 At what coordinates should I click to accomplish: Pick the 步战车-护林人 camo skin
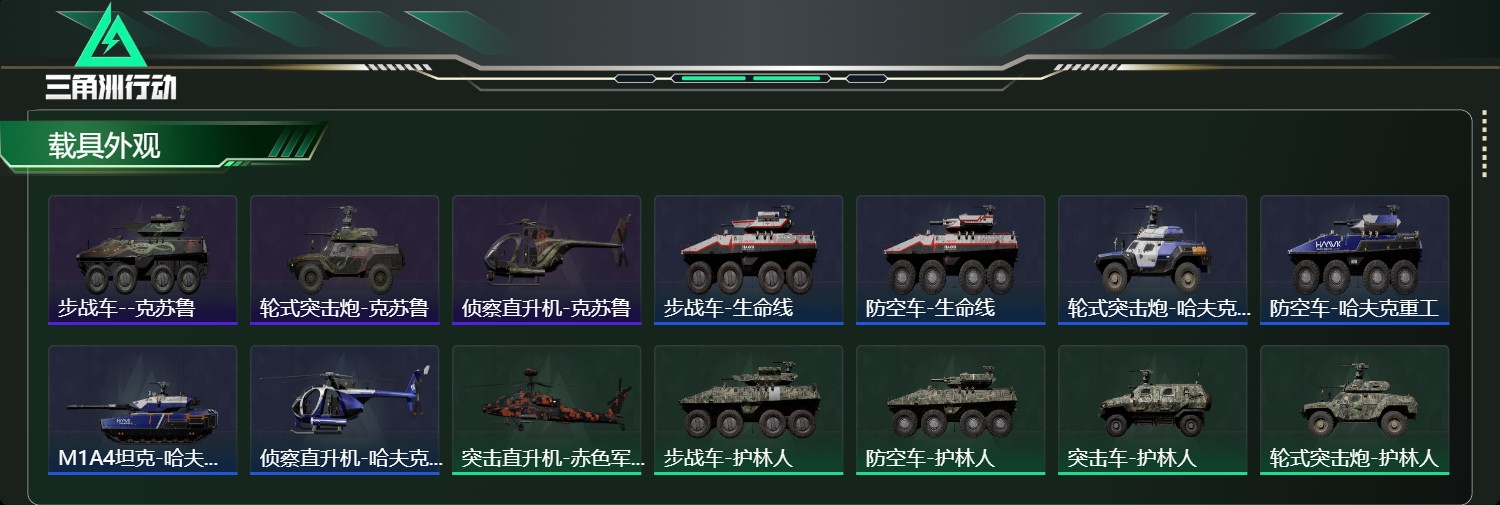pos(749,410)
